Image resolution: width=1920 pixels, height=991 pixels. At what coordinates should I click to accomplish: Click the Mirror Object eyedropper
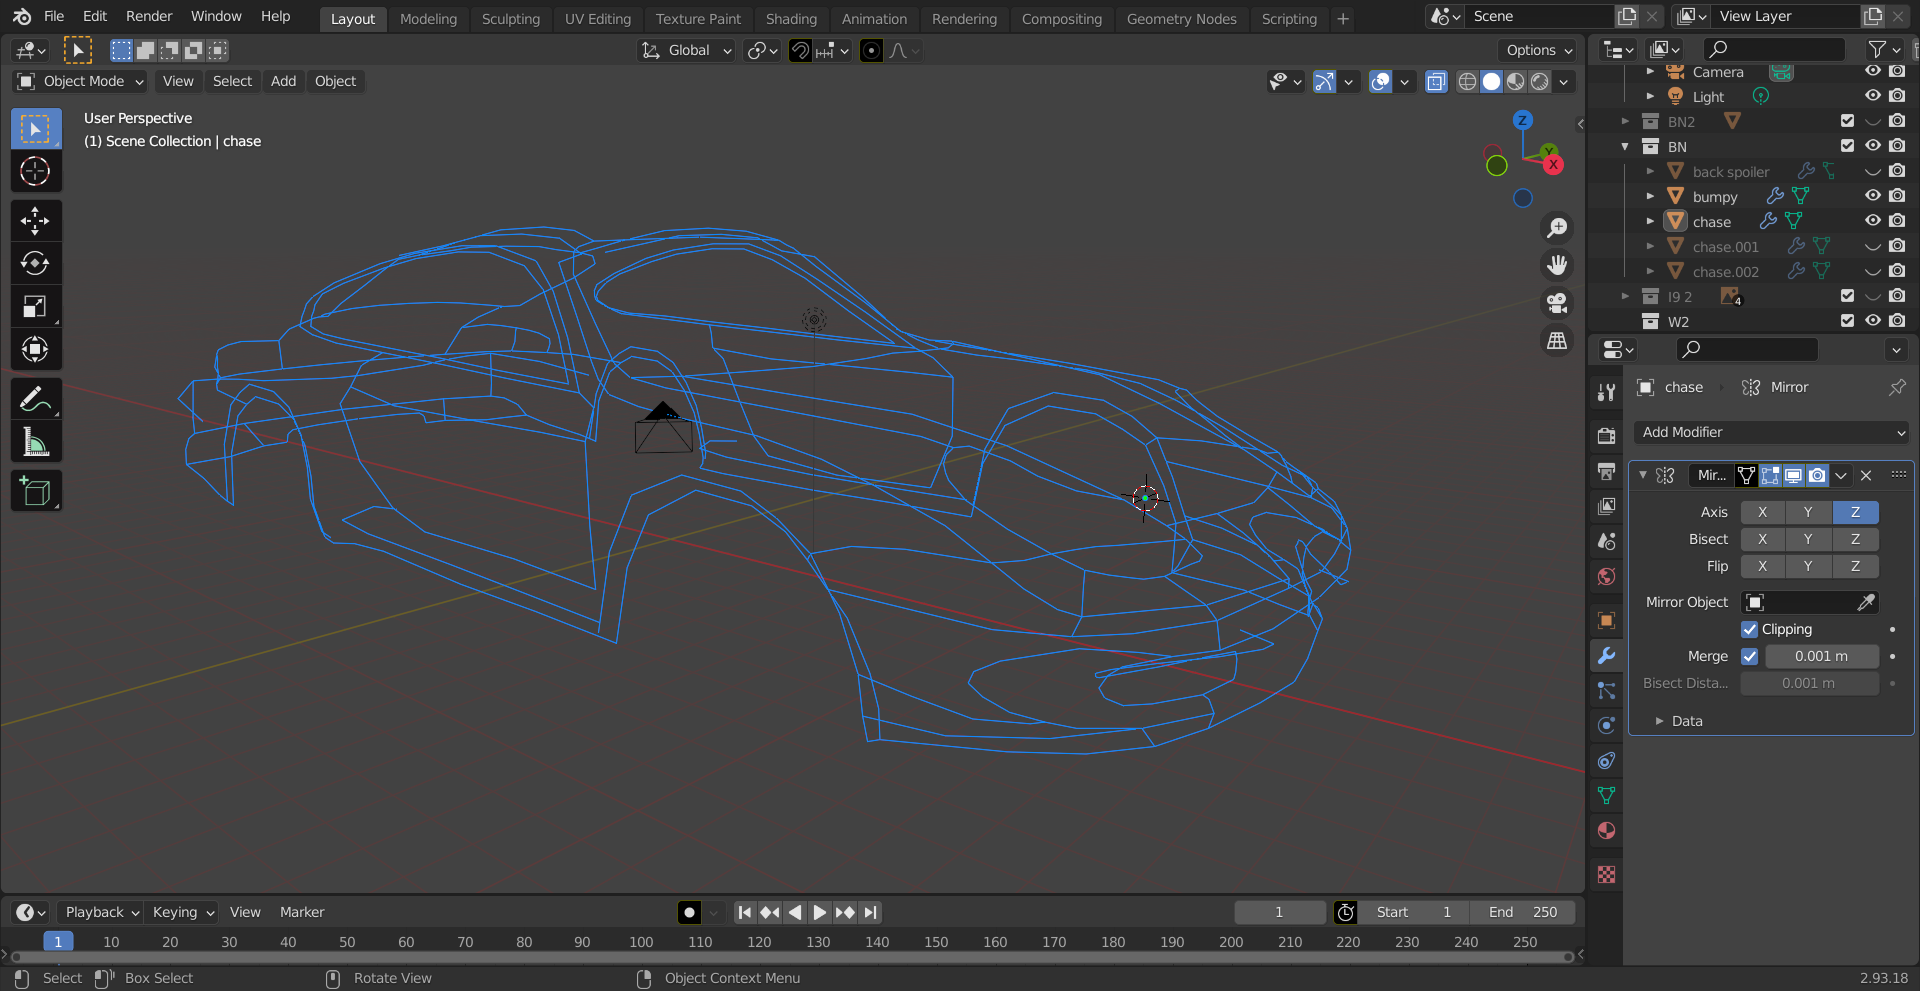click(1866, 602)
